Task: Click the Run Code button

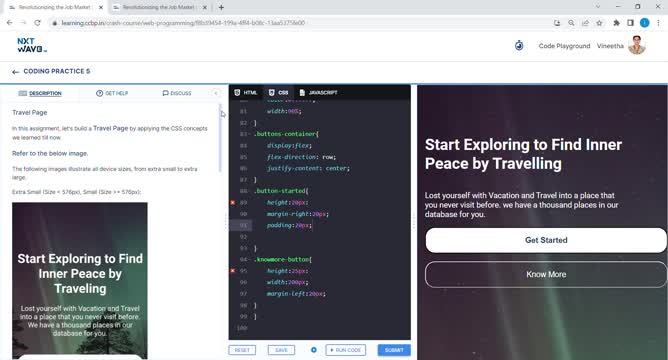Action: [x=346, y=350]
